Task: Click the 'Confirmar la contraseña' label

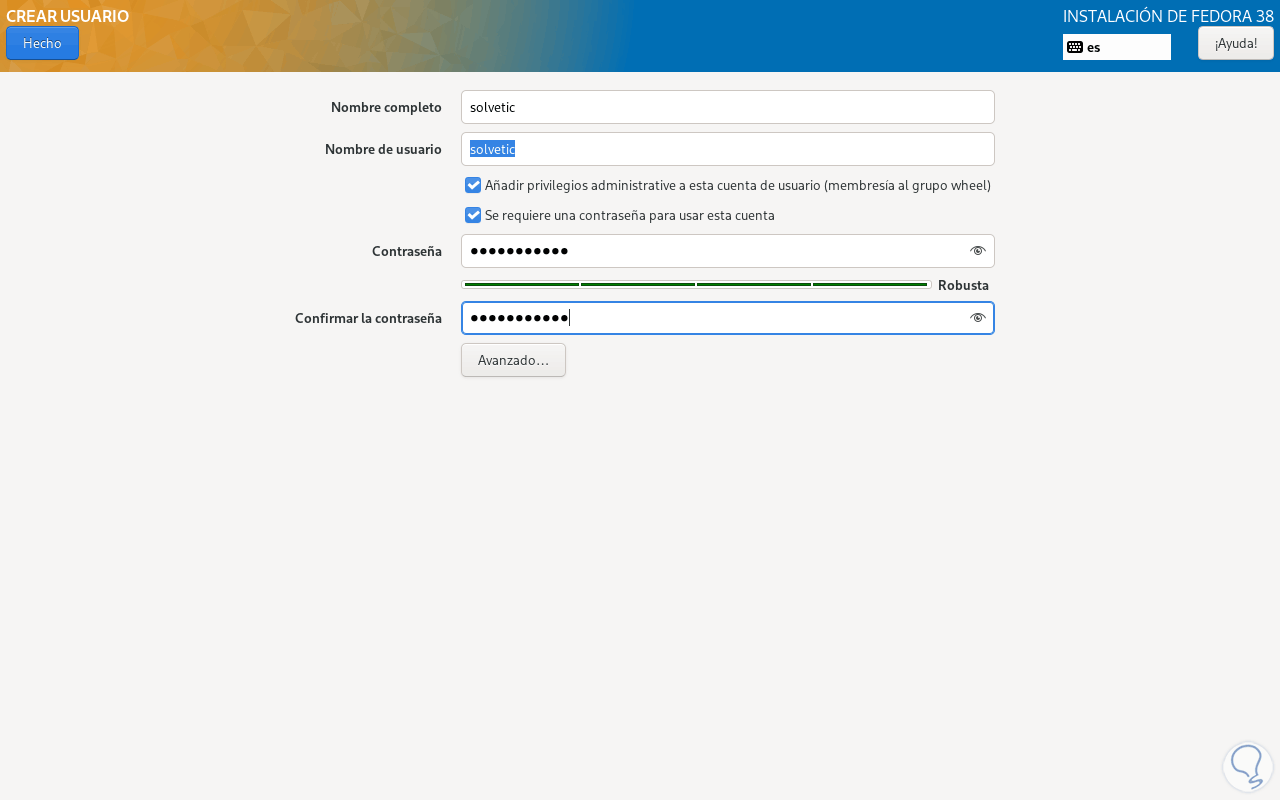Action: pos(368,318)
